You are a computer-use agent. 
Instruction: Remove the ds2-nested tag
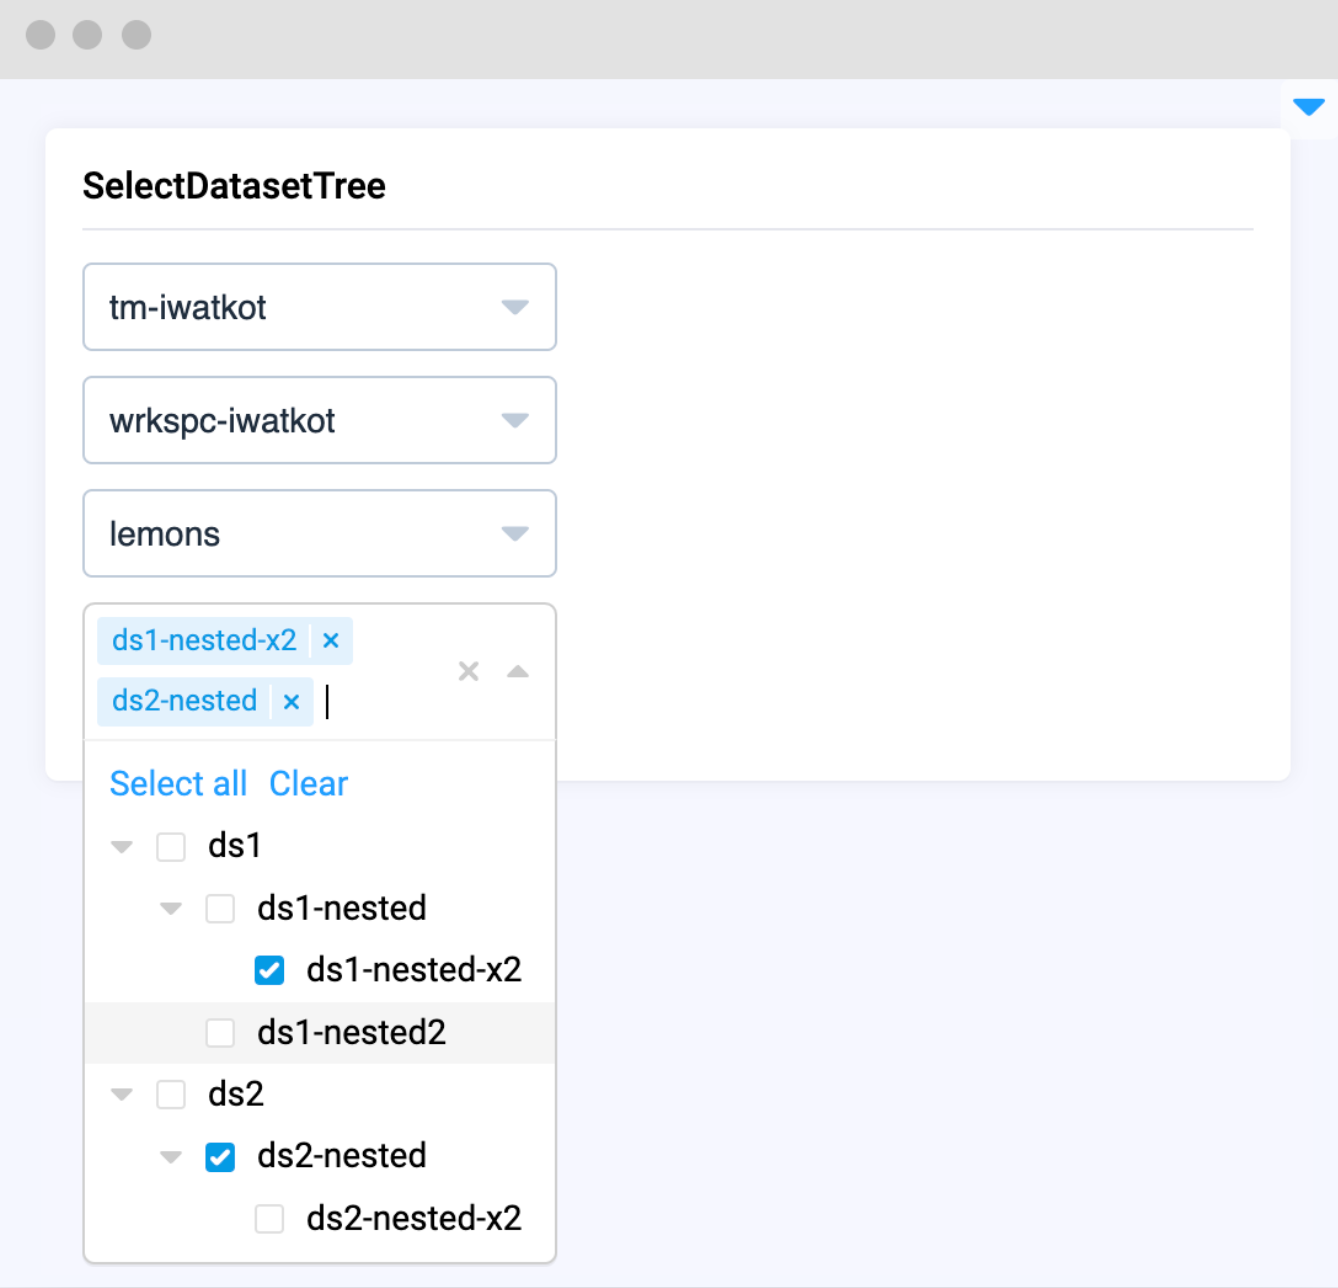292,702
